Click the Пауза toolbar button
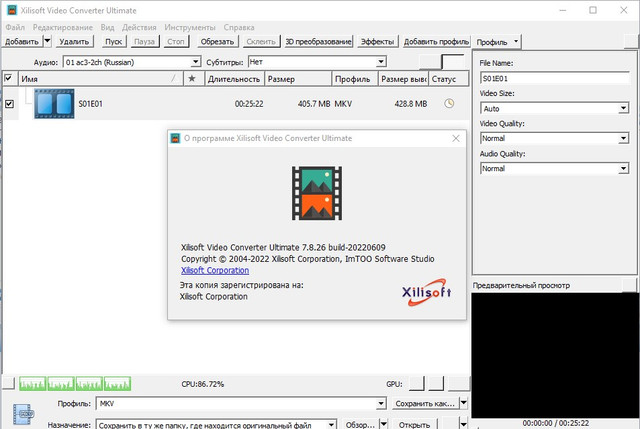This screenshot has height=429, width=640. (144, 42)
